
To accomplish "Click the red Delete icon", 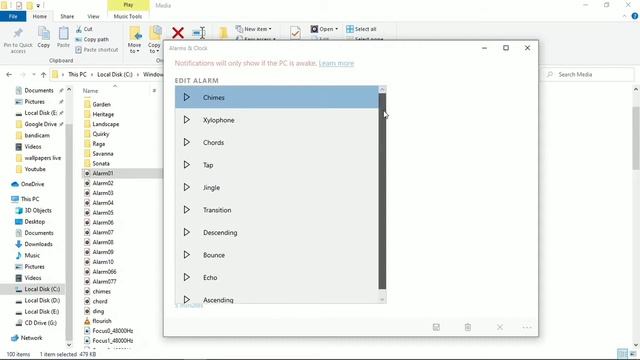I will point(178,33).
